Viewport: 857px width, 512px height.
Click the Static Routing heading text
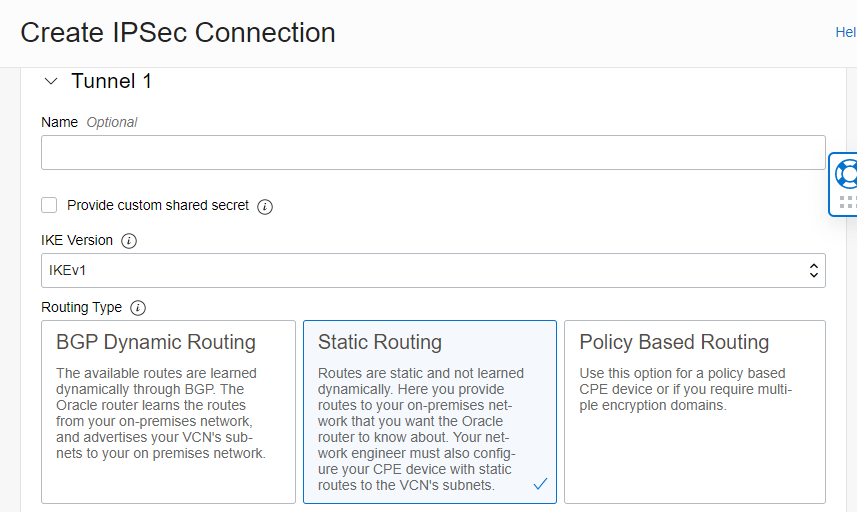pos(380,342)
